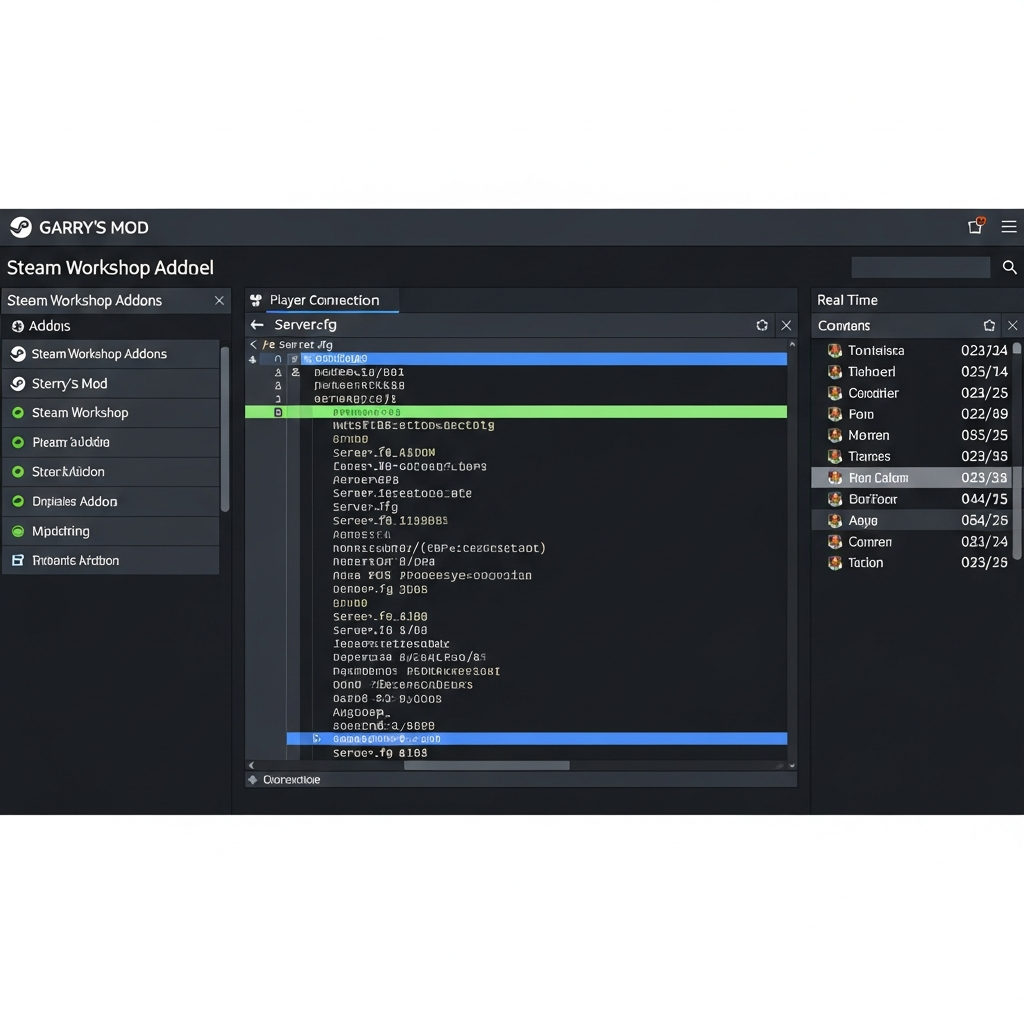
Task: Go back with Servercfg arrow
Action: [257, 325]
